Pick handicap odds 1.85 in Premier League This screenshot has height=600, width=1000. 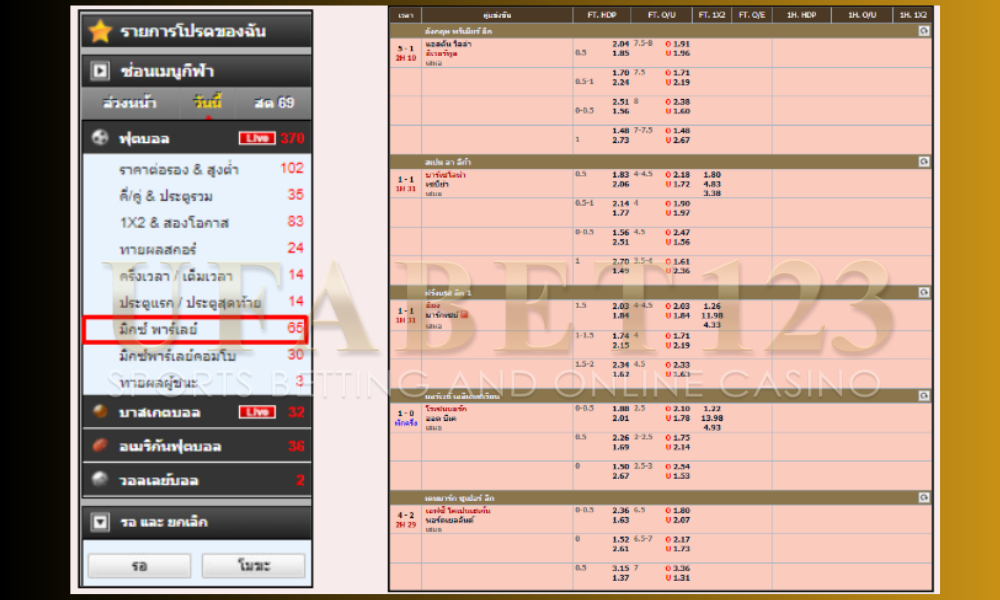click(x=621, y=54)
